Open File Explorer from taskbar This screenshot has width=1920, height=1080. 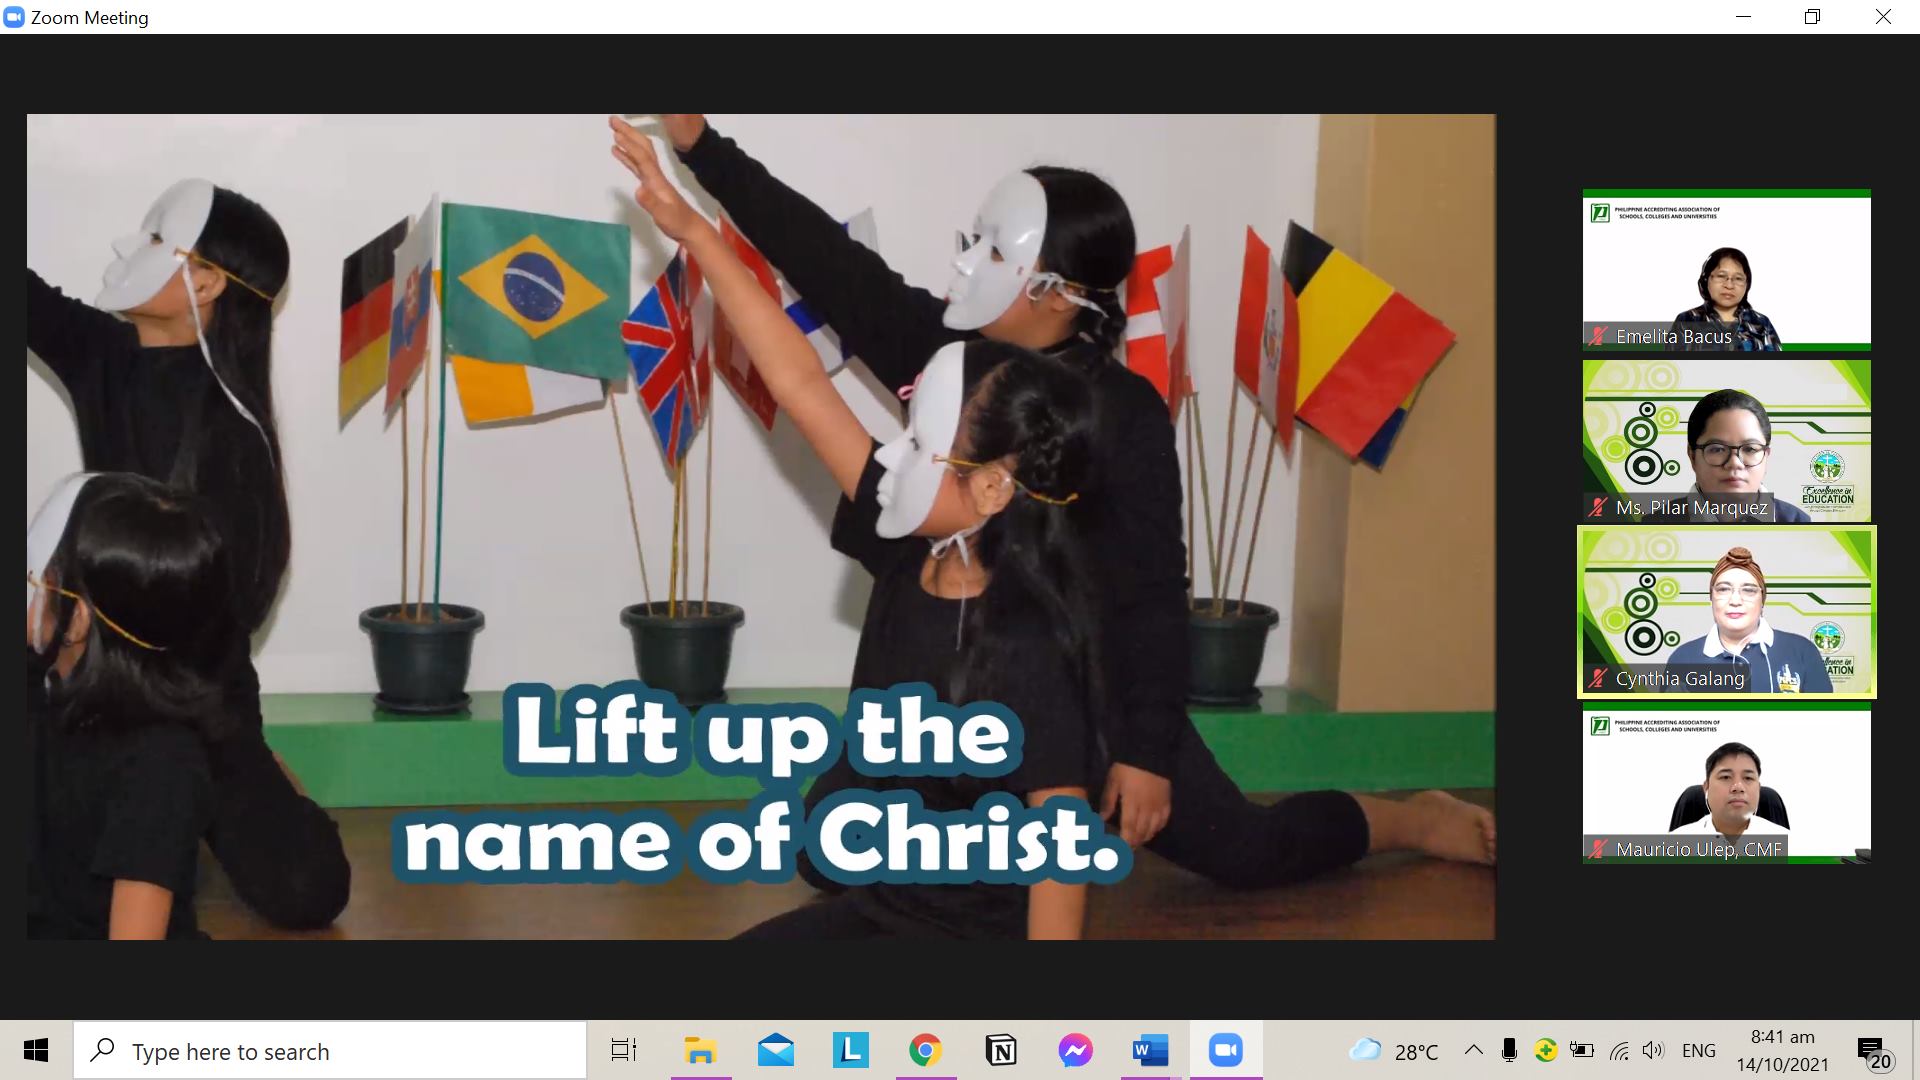[700, 1050]
